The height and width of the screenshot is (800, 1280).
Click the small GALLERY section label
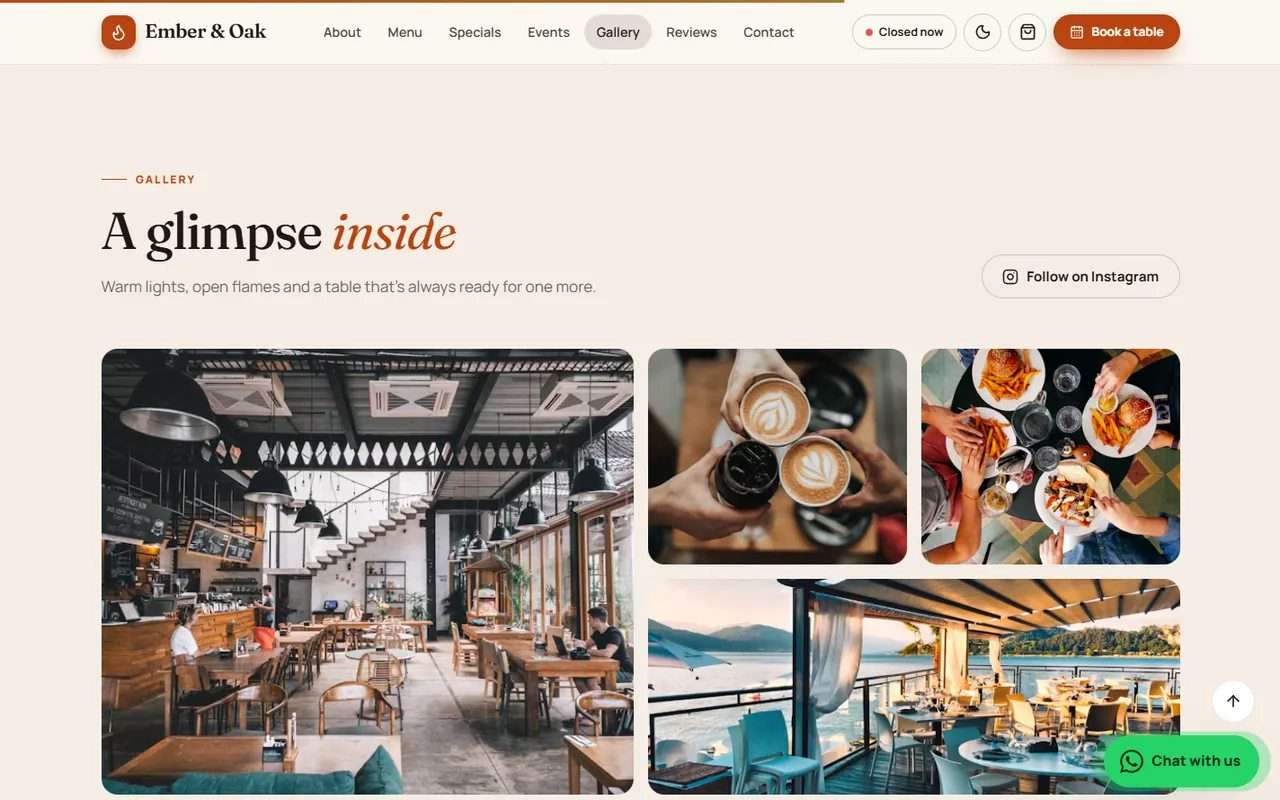pyautogui.click(x=166, y=180)
